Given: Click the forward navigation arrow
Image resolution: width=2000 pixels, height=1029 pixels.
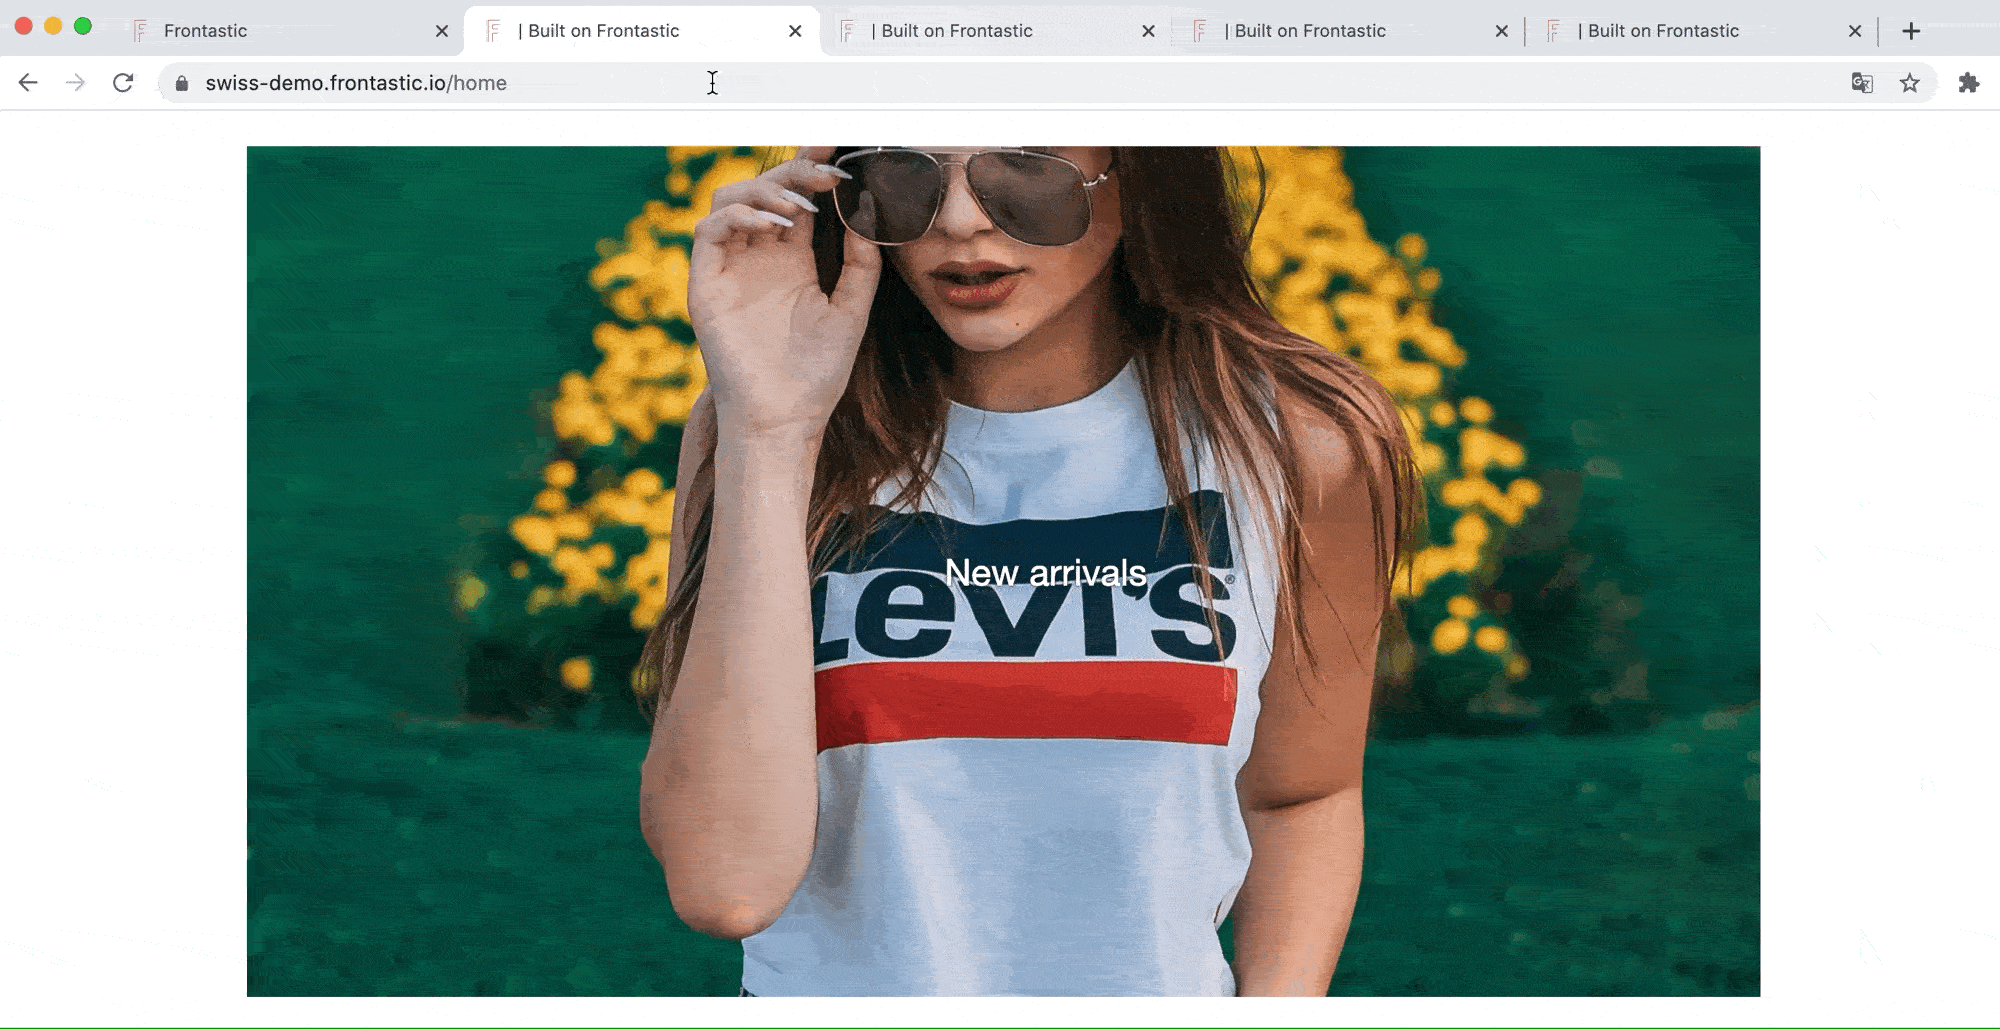Looking at the screenshot, I should point(75,83).
